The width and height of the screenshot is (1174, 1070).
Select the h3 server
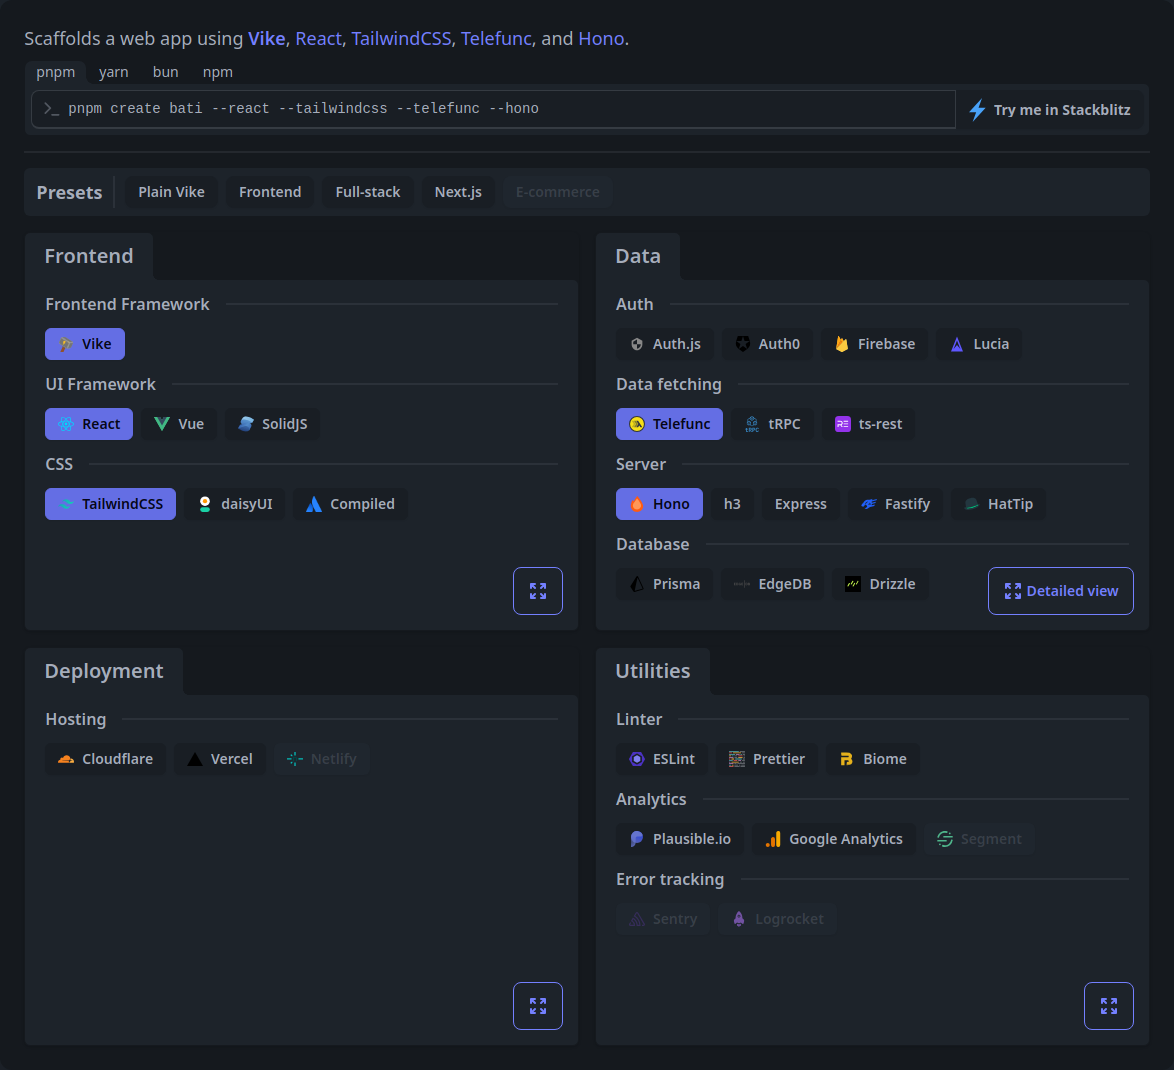point(732,504)
